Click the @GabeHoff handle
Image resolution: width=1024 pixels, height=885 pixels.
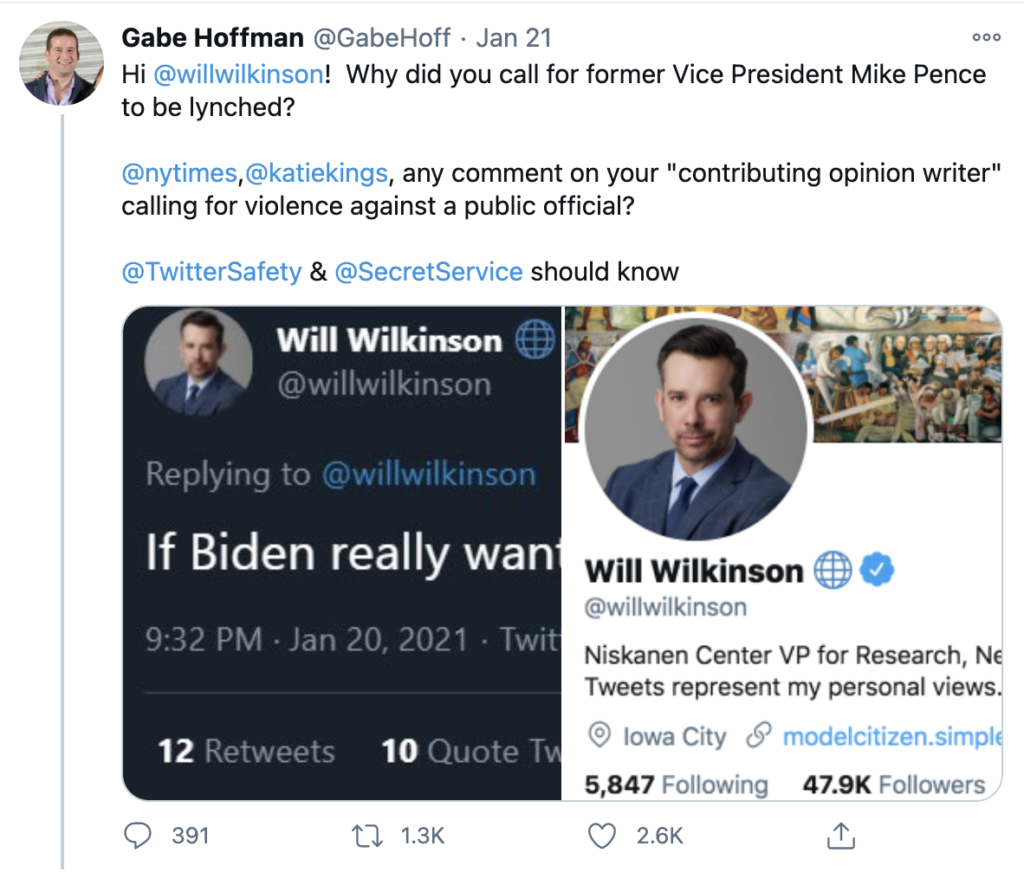(382, 38)
